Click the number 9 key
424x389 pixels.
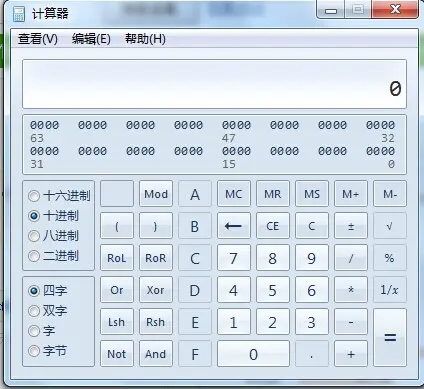312,258
